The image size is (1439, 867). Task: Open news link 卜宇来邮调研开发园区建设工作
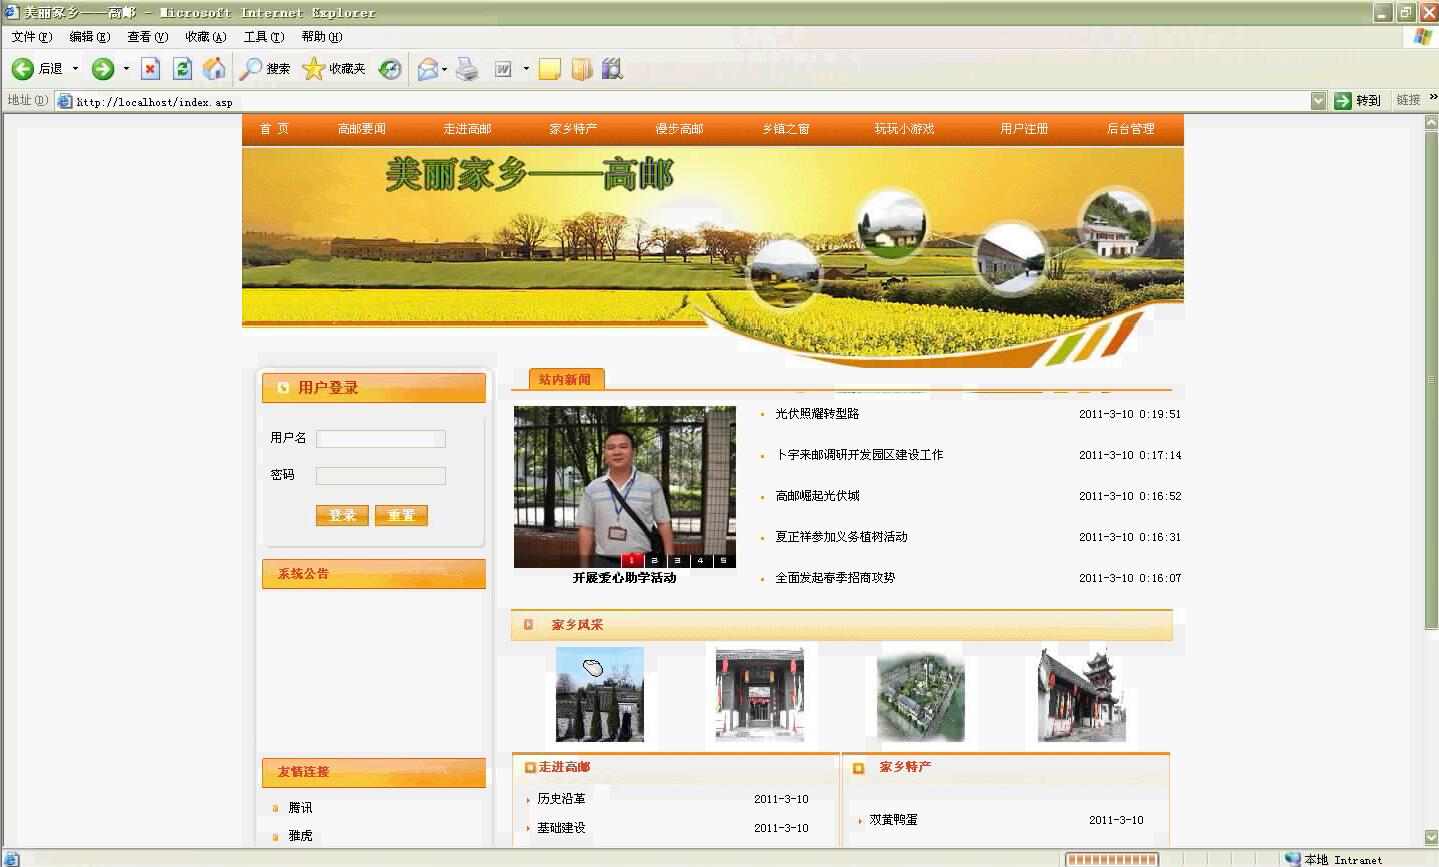(859, 455)
